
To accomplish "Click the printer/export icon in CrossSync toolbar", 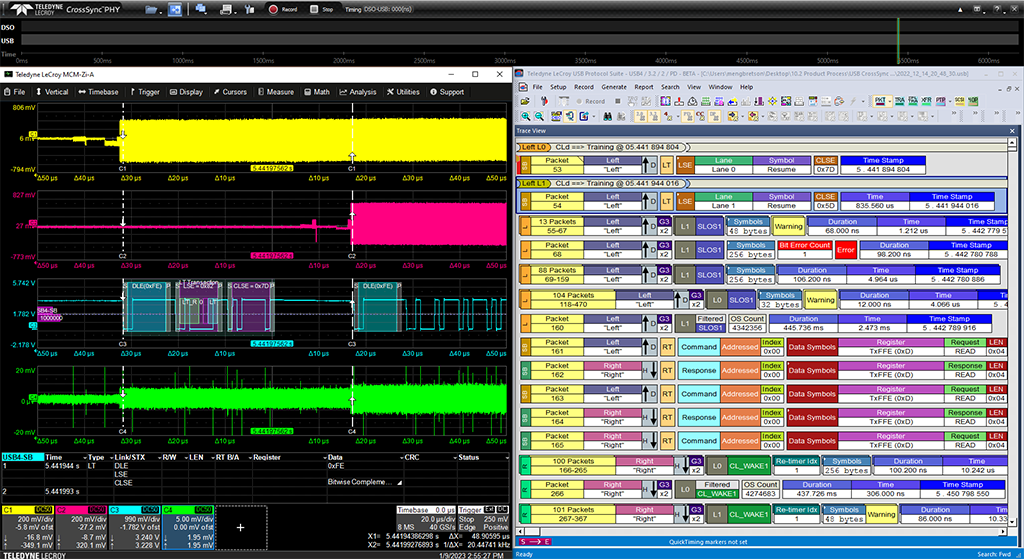I will point(225,9).
